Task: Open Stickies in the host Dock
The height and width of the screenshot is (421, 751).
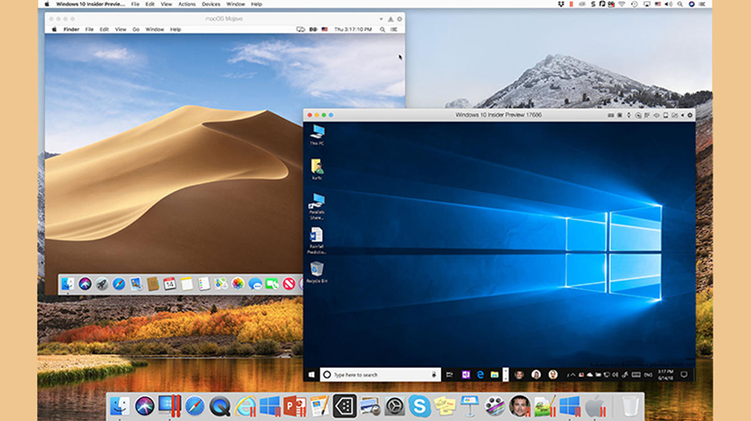Action: (444, 407)
